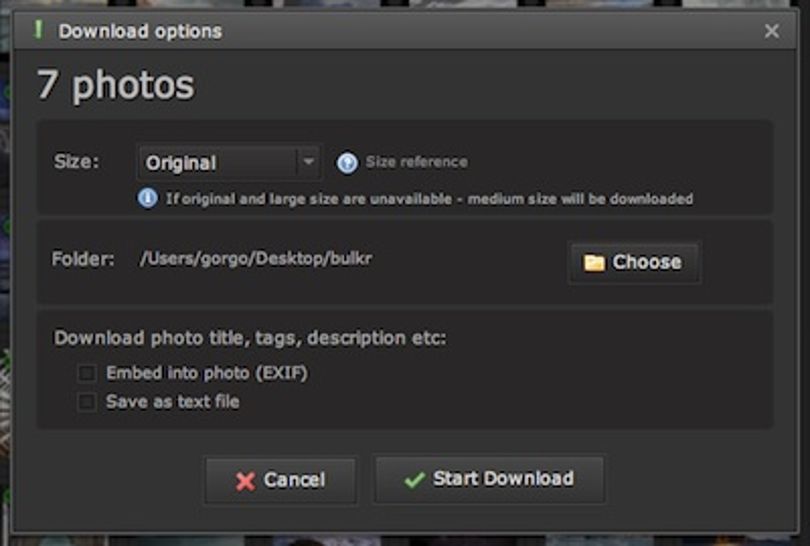Click the yellow folder icon on Choose
Viewport: 810px width, 546px height.
coord(594,262)
